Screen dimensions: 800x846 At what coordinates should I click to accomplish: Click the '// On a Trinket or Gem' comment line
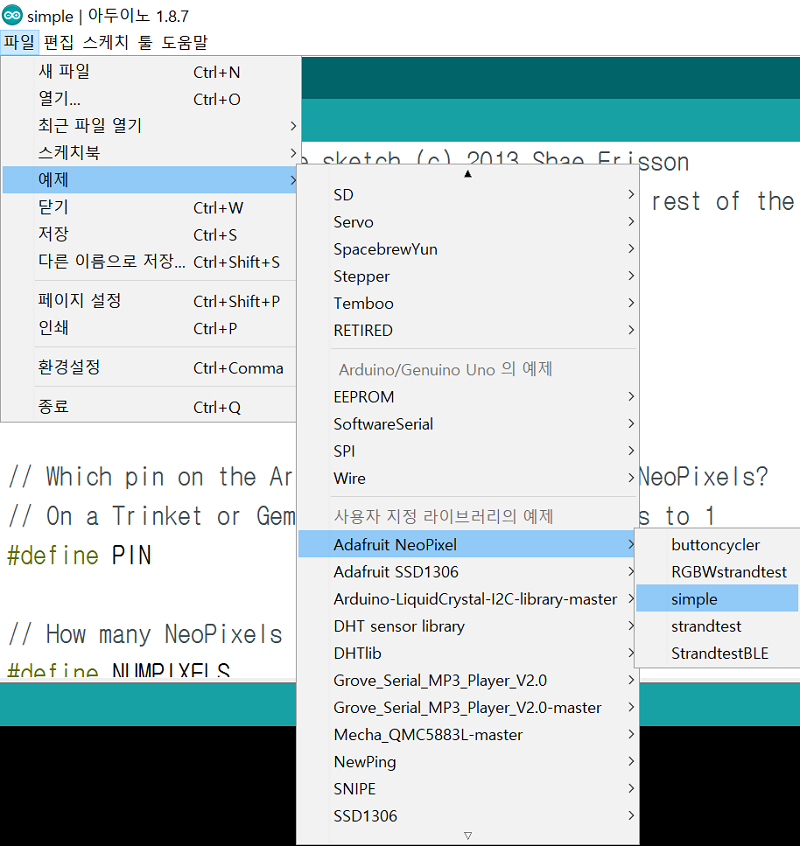[152, 516]
